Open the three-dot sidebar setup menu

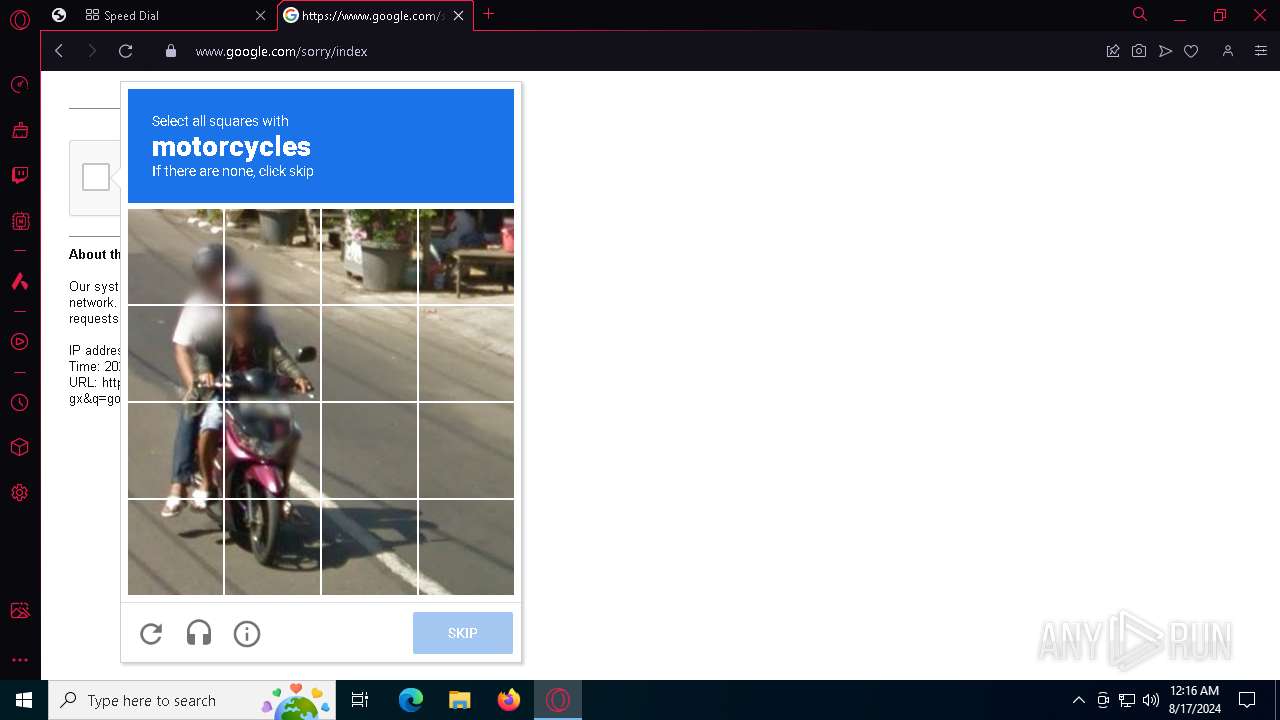click(x=19, y=660)
